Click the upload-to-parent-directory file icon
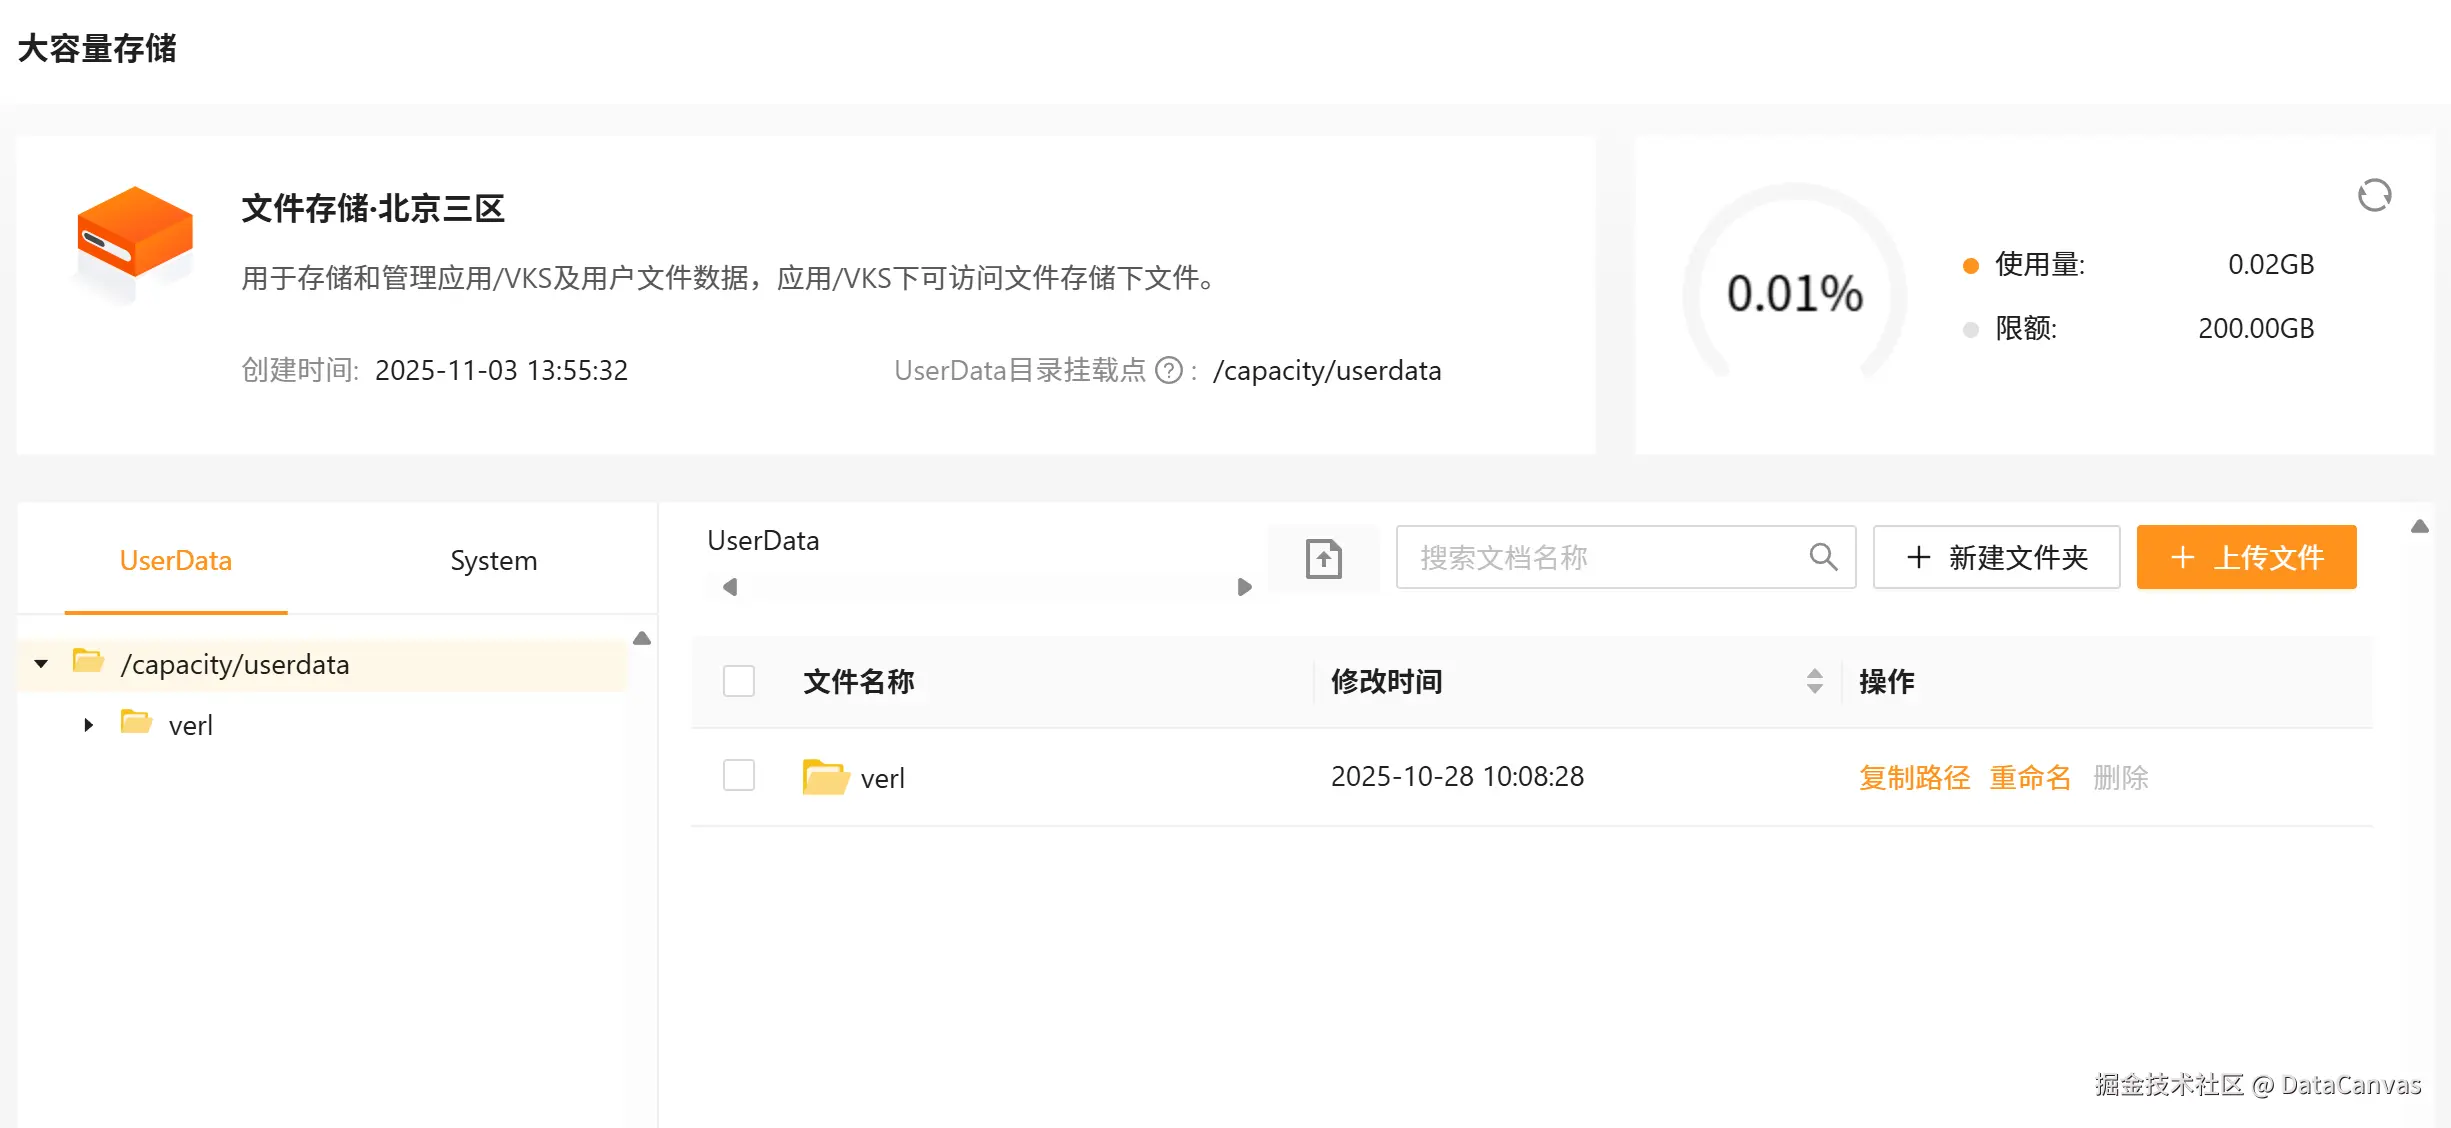The height and width of the screenshot is (1128, 2451). [1323, 558]
